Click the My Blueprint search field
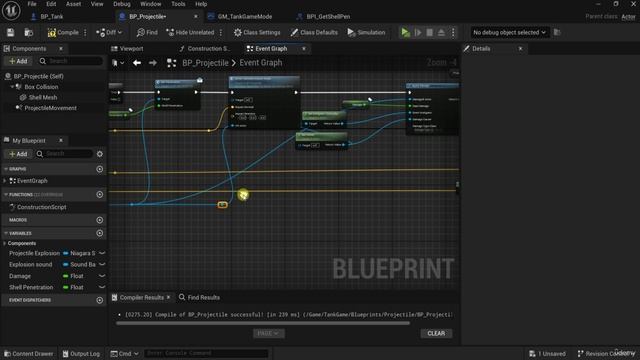Viewport: 640px width, 360px height. (x=64, y=154)
